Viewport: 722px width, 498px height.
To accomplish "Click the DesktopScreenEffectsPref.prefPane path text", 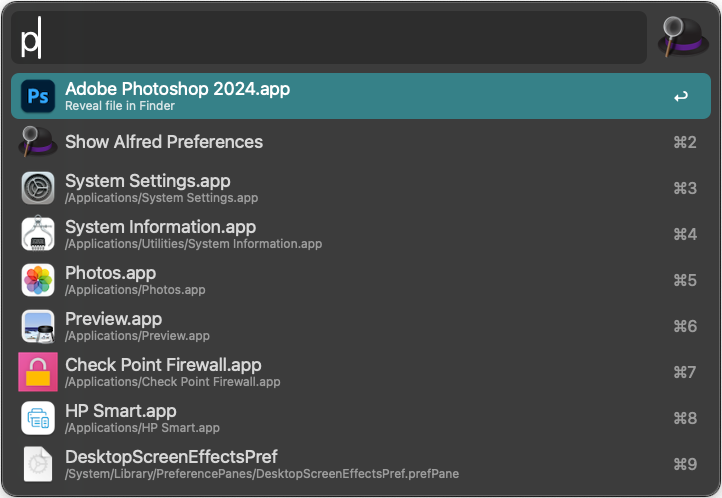I will point(262,474).
